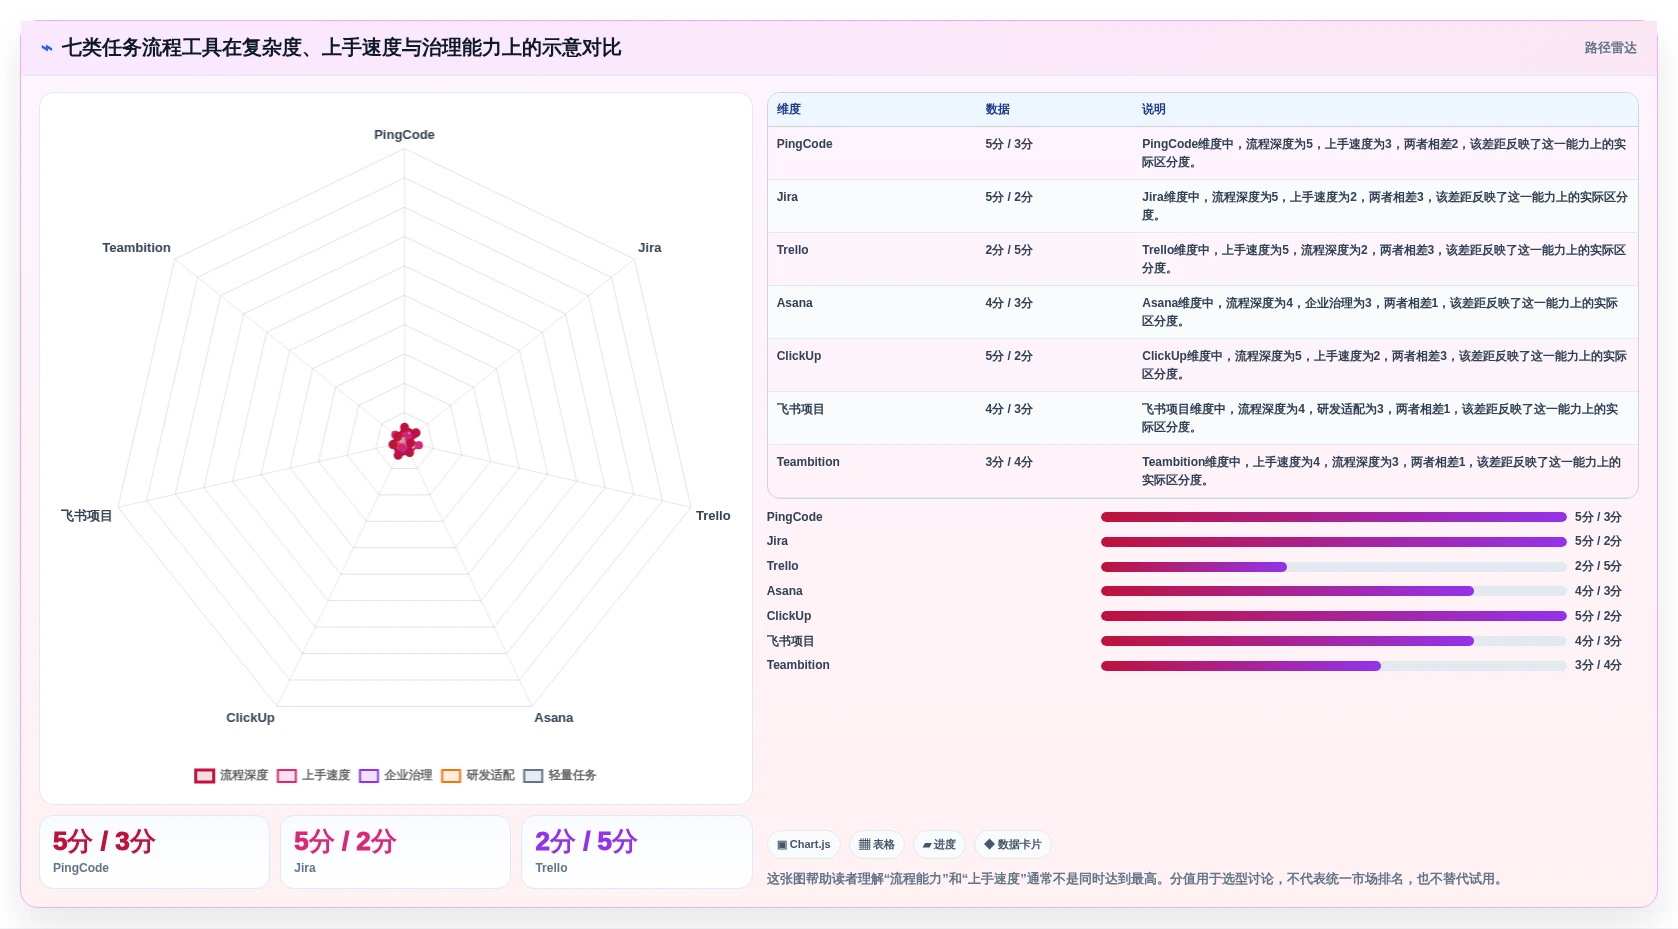This screenshot has height=929, width=1678.
Task: Click the chart title about 七类任务流程工具
Action: 341,48
